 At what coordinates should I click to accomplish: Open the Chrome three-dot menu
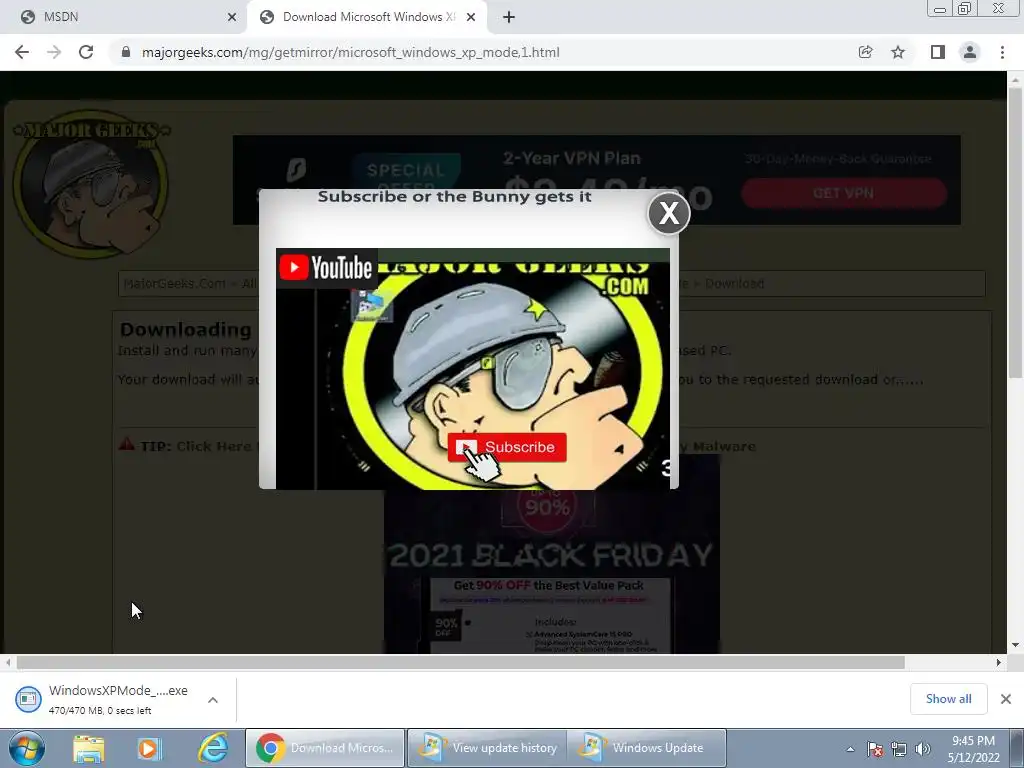[x=1002, y=52]
